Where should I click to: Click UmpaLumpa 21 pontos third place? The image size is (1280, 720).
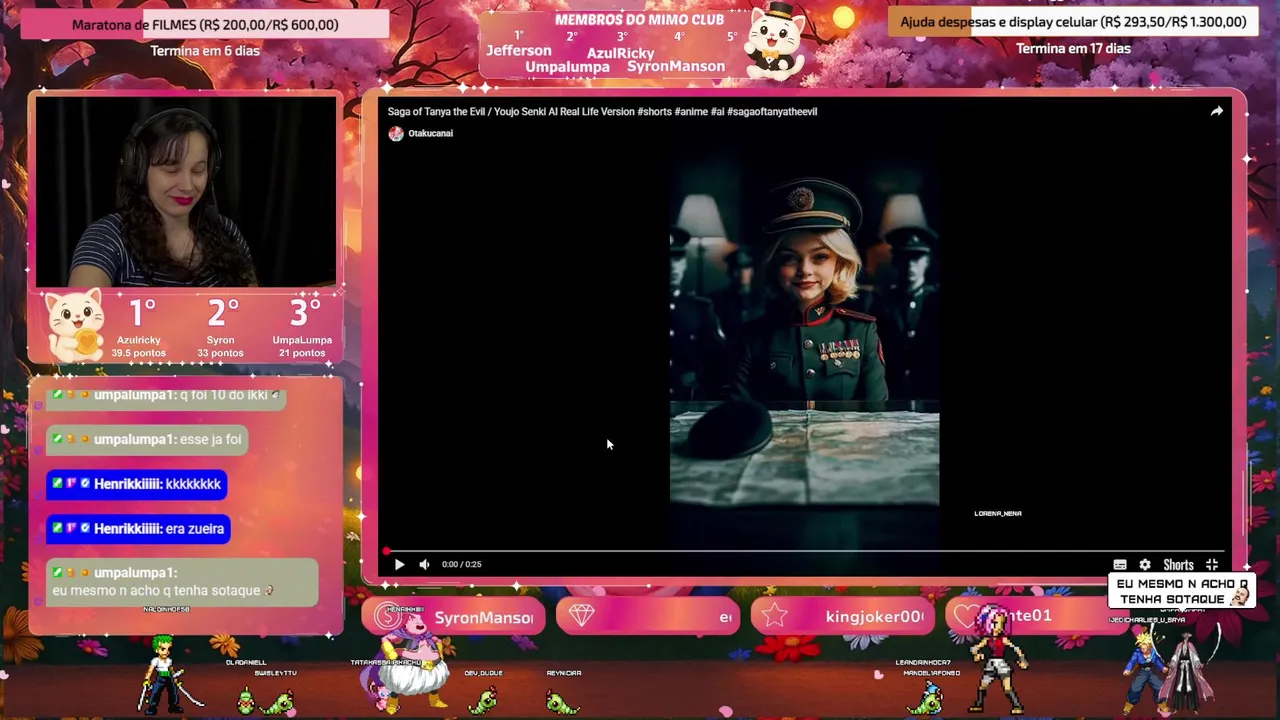302,328
